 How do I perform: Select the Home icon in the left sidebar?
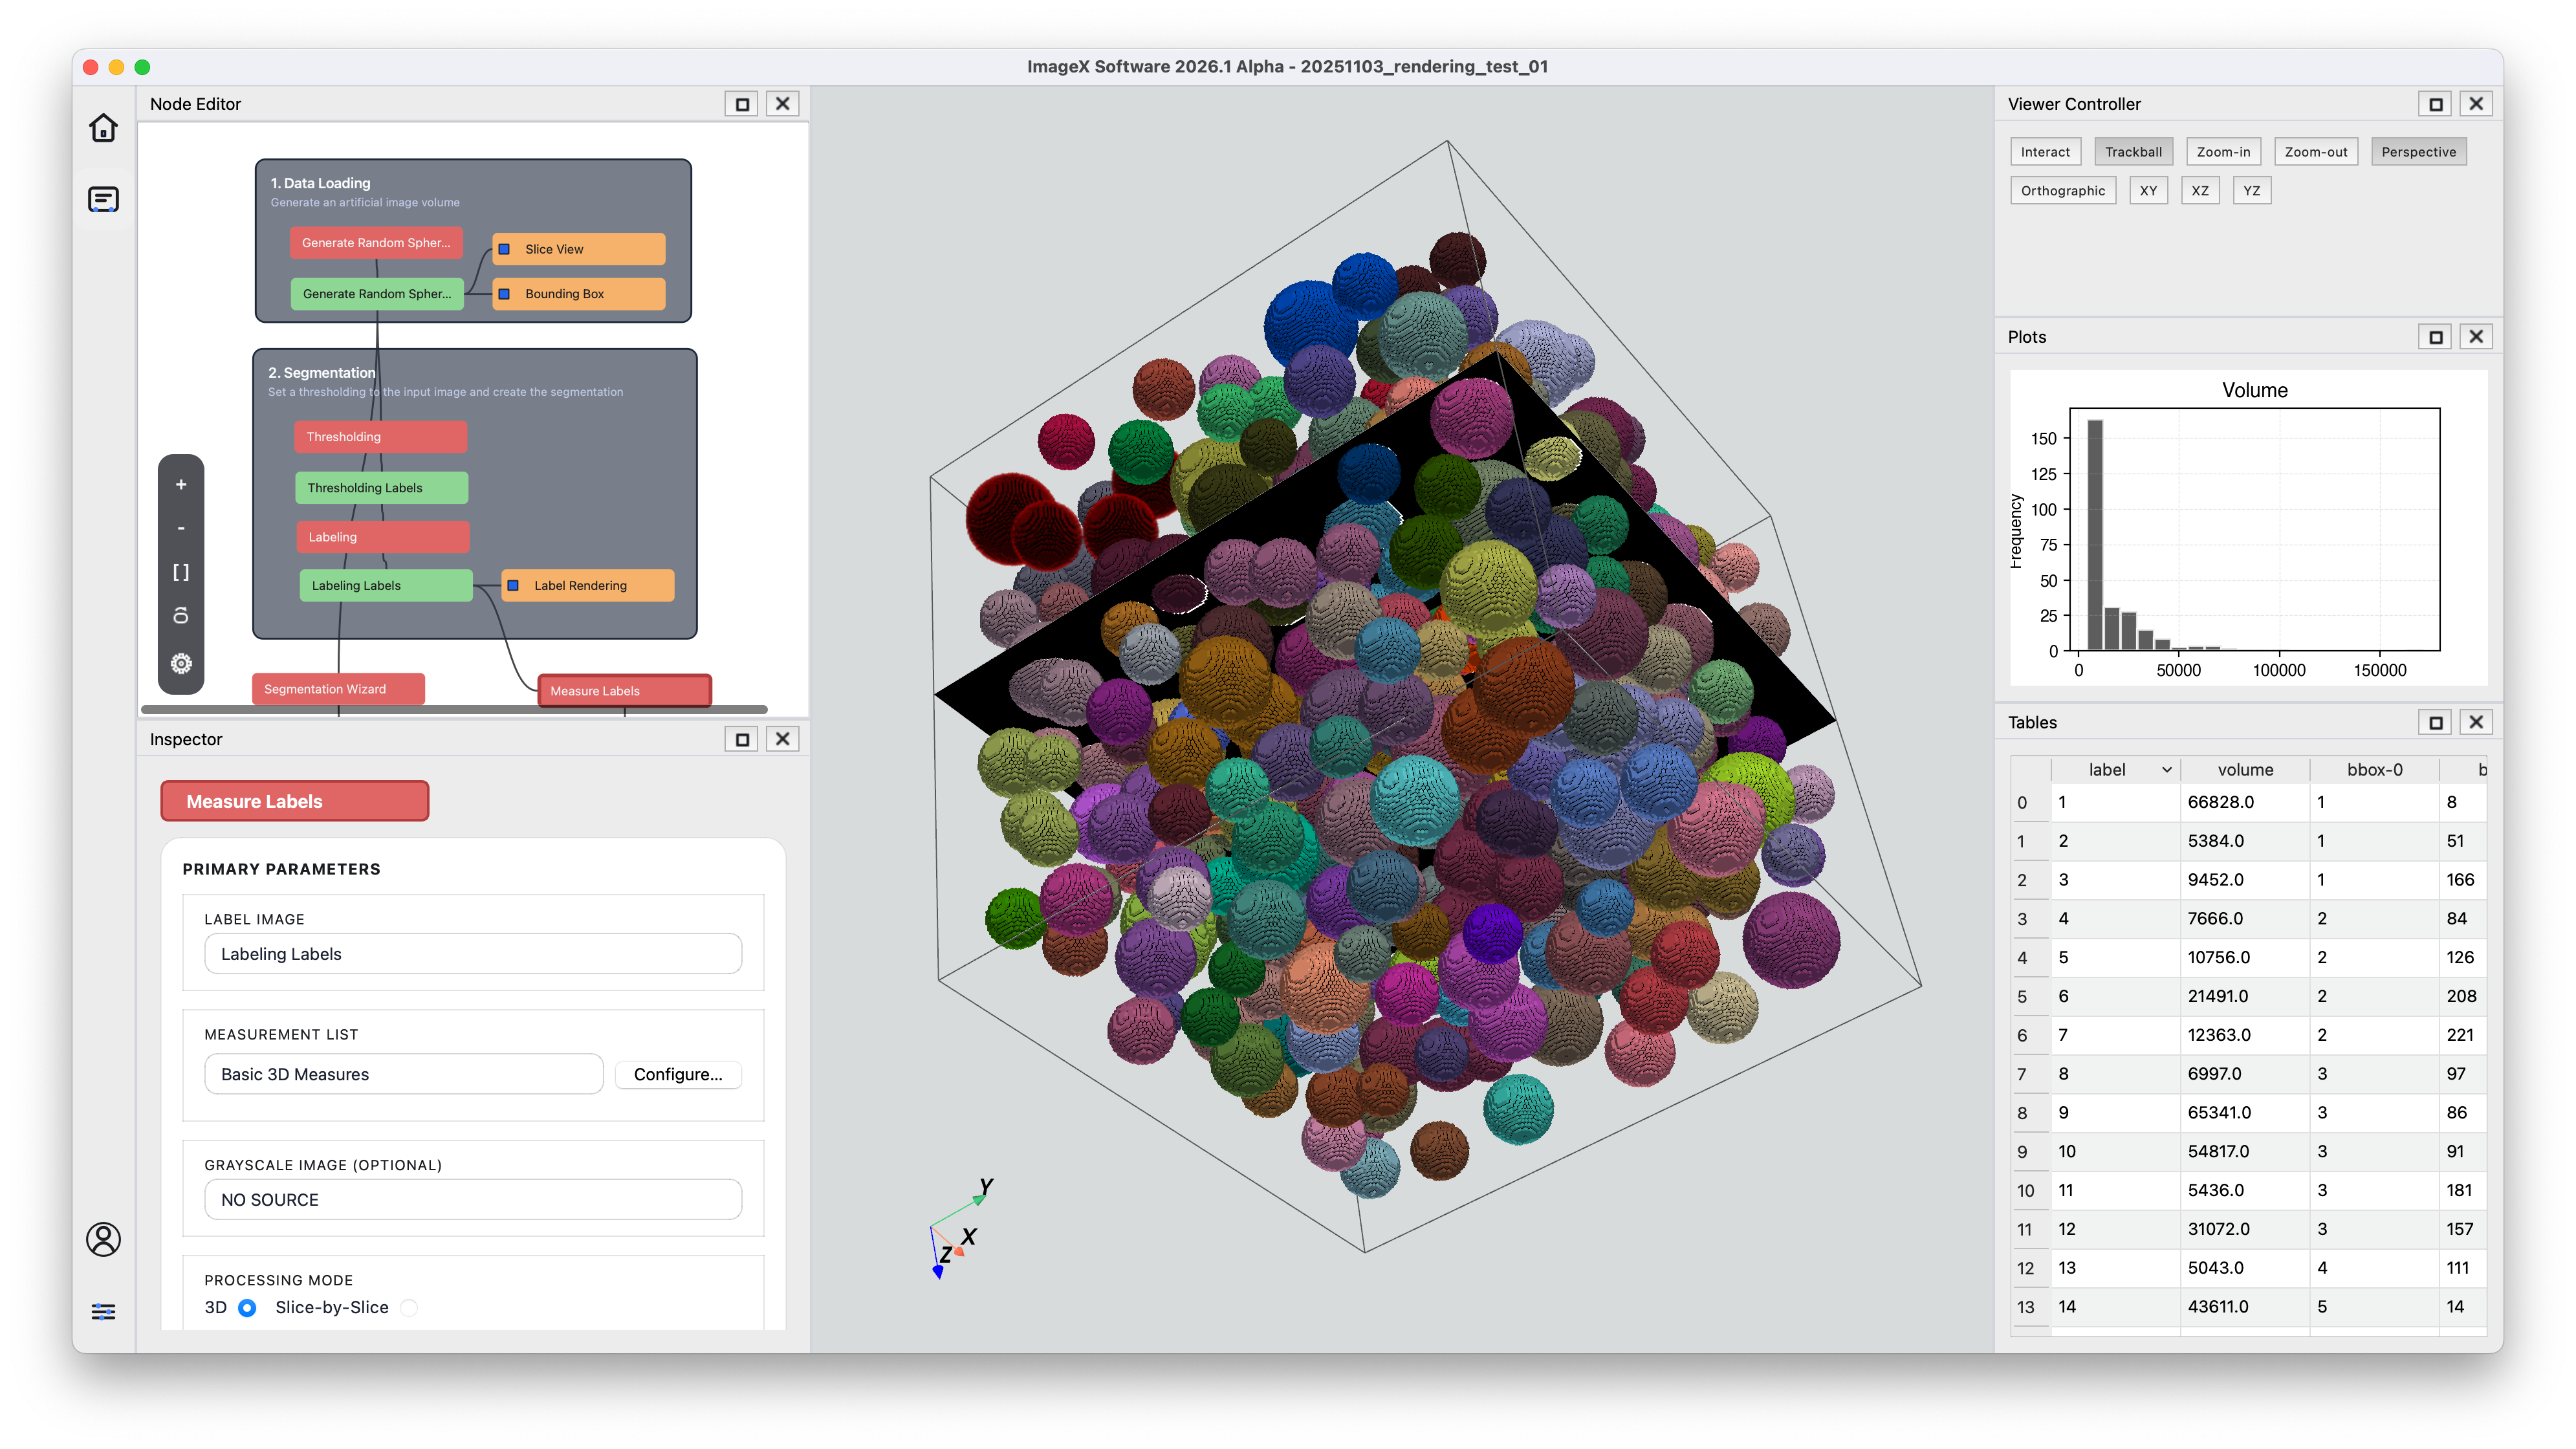click(103, 128)
